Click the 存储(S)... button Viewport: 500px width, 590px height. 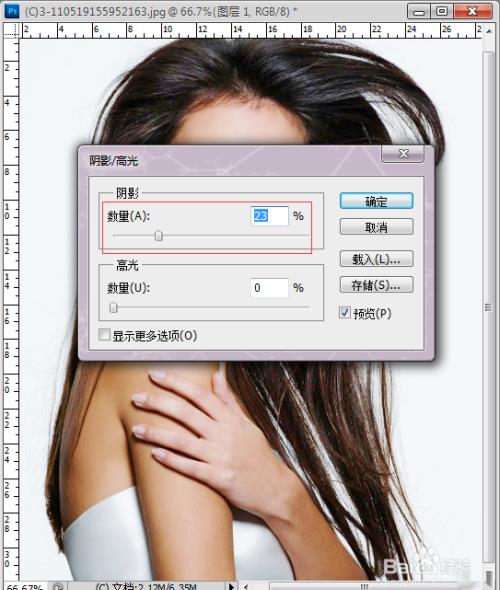point(376,285)
